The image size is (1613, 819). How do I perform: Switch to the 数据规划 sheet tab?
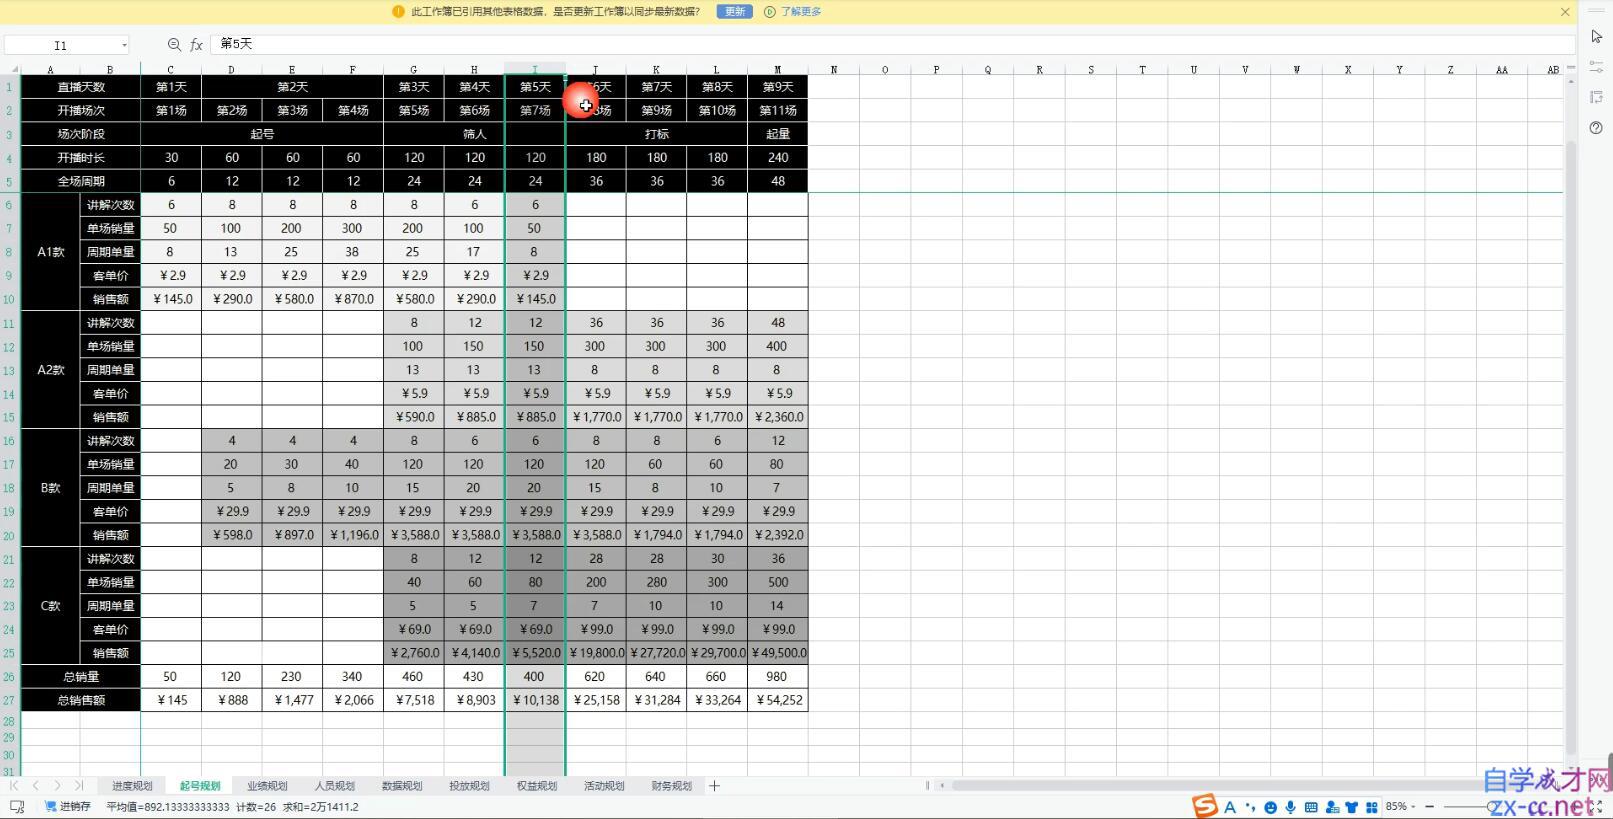[x=402, y=786]
